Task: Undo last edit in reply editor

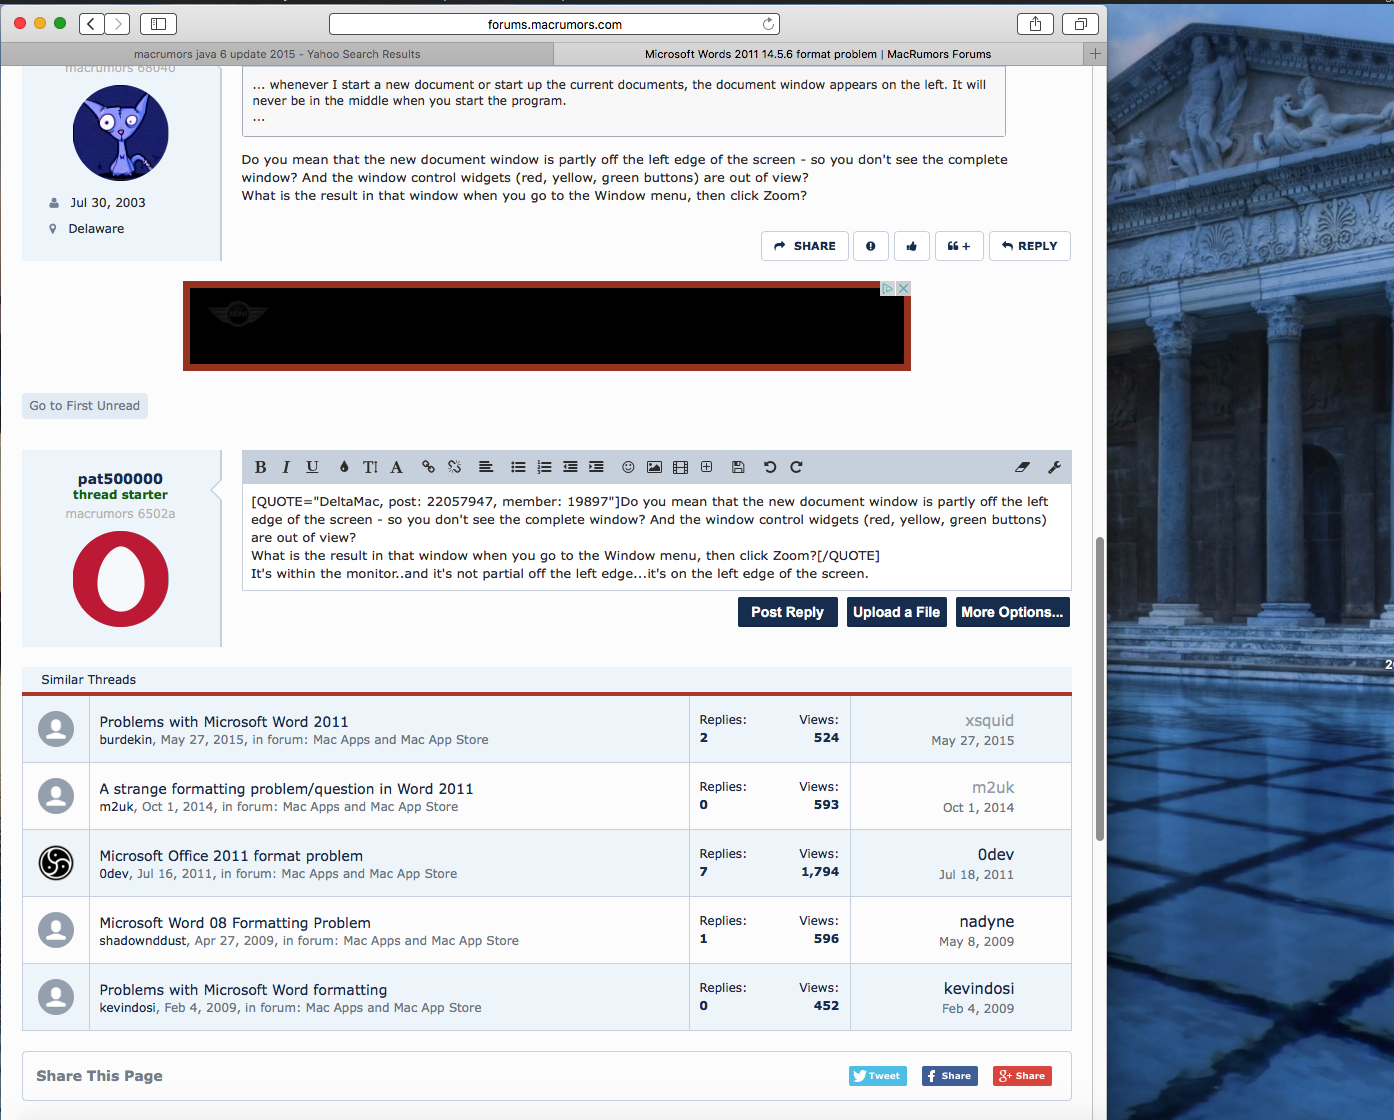Action: (x=770, y=467)
